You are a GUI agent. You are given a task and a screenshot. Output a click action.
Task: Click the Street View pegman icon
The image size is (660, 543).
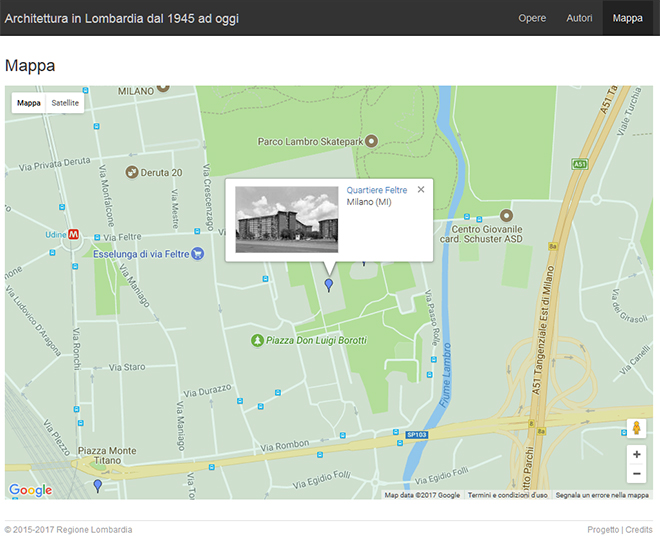pyautogui.click(x=636, y=428)
